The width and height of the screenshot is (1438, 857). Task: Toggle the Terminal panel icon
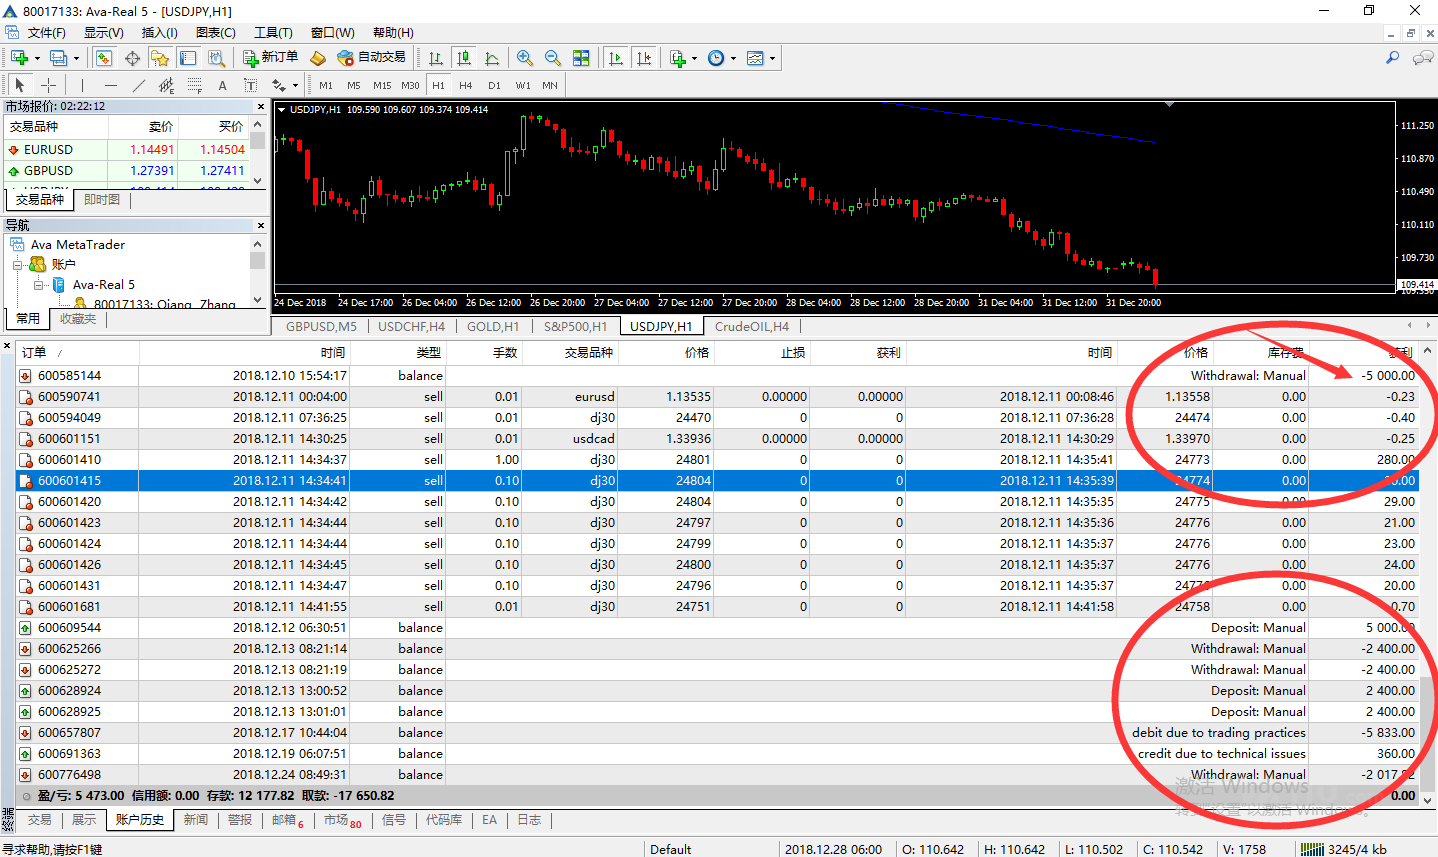click(188, 58)
